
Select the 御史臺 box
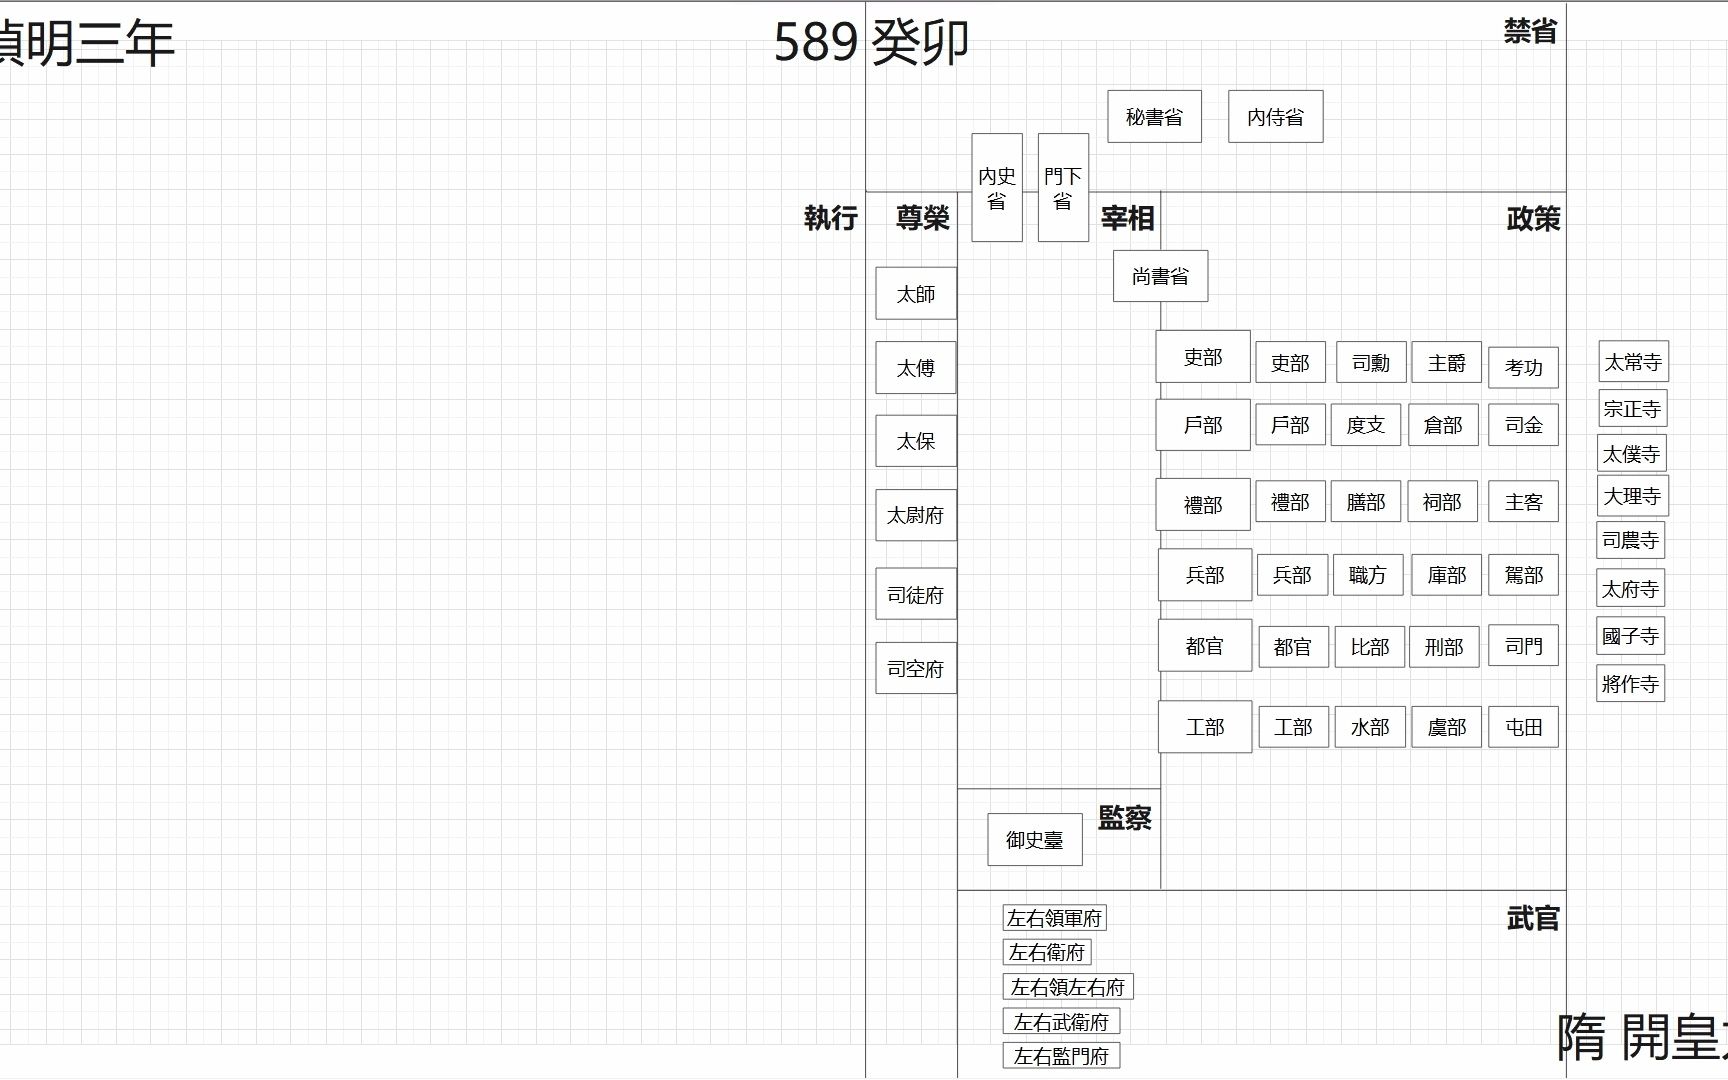pos(1035,840)
